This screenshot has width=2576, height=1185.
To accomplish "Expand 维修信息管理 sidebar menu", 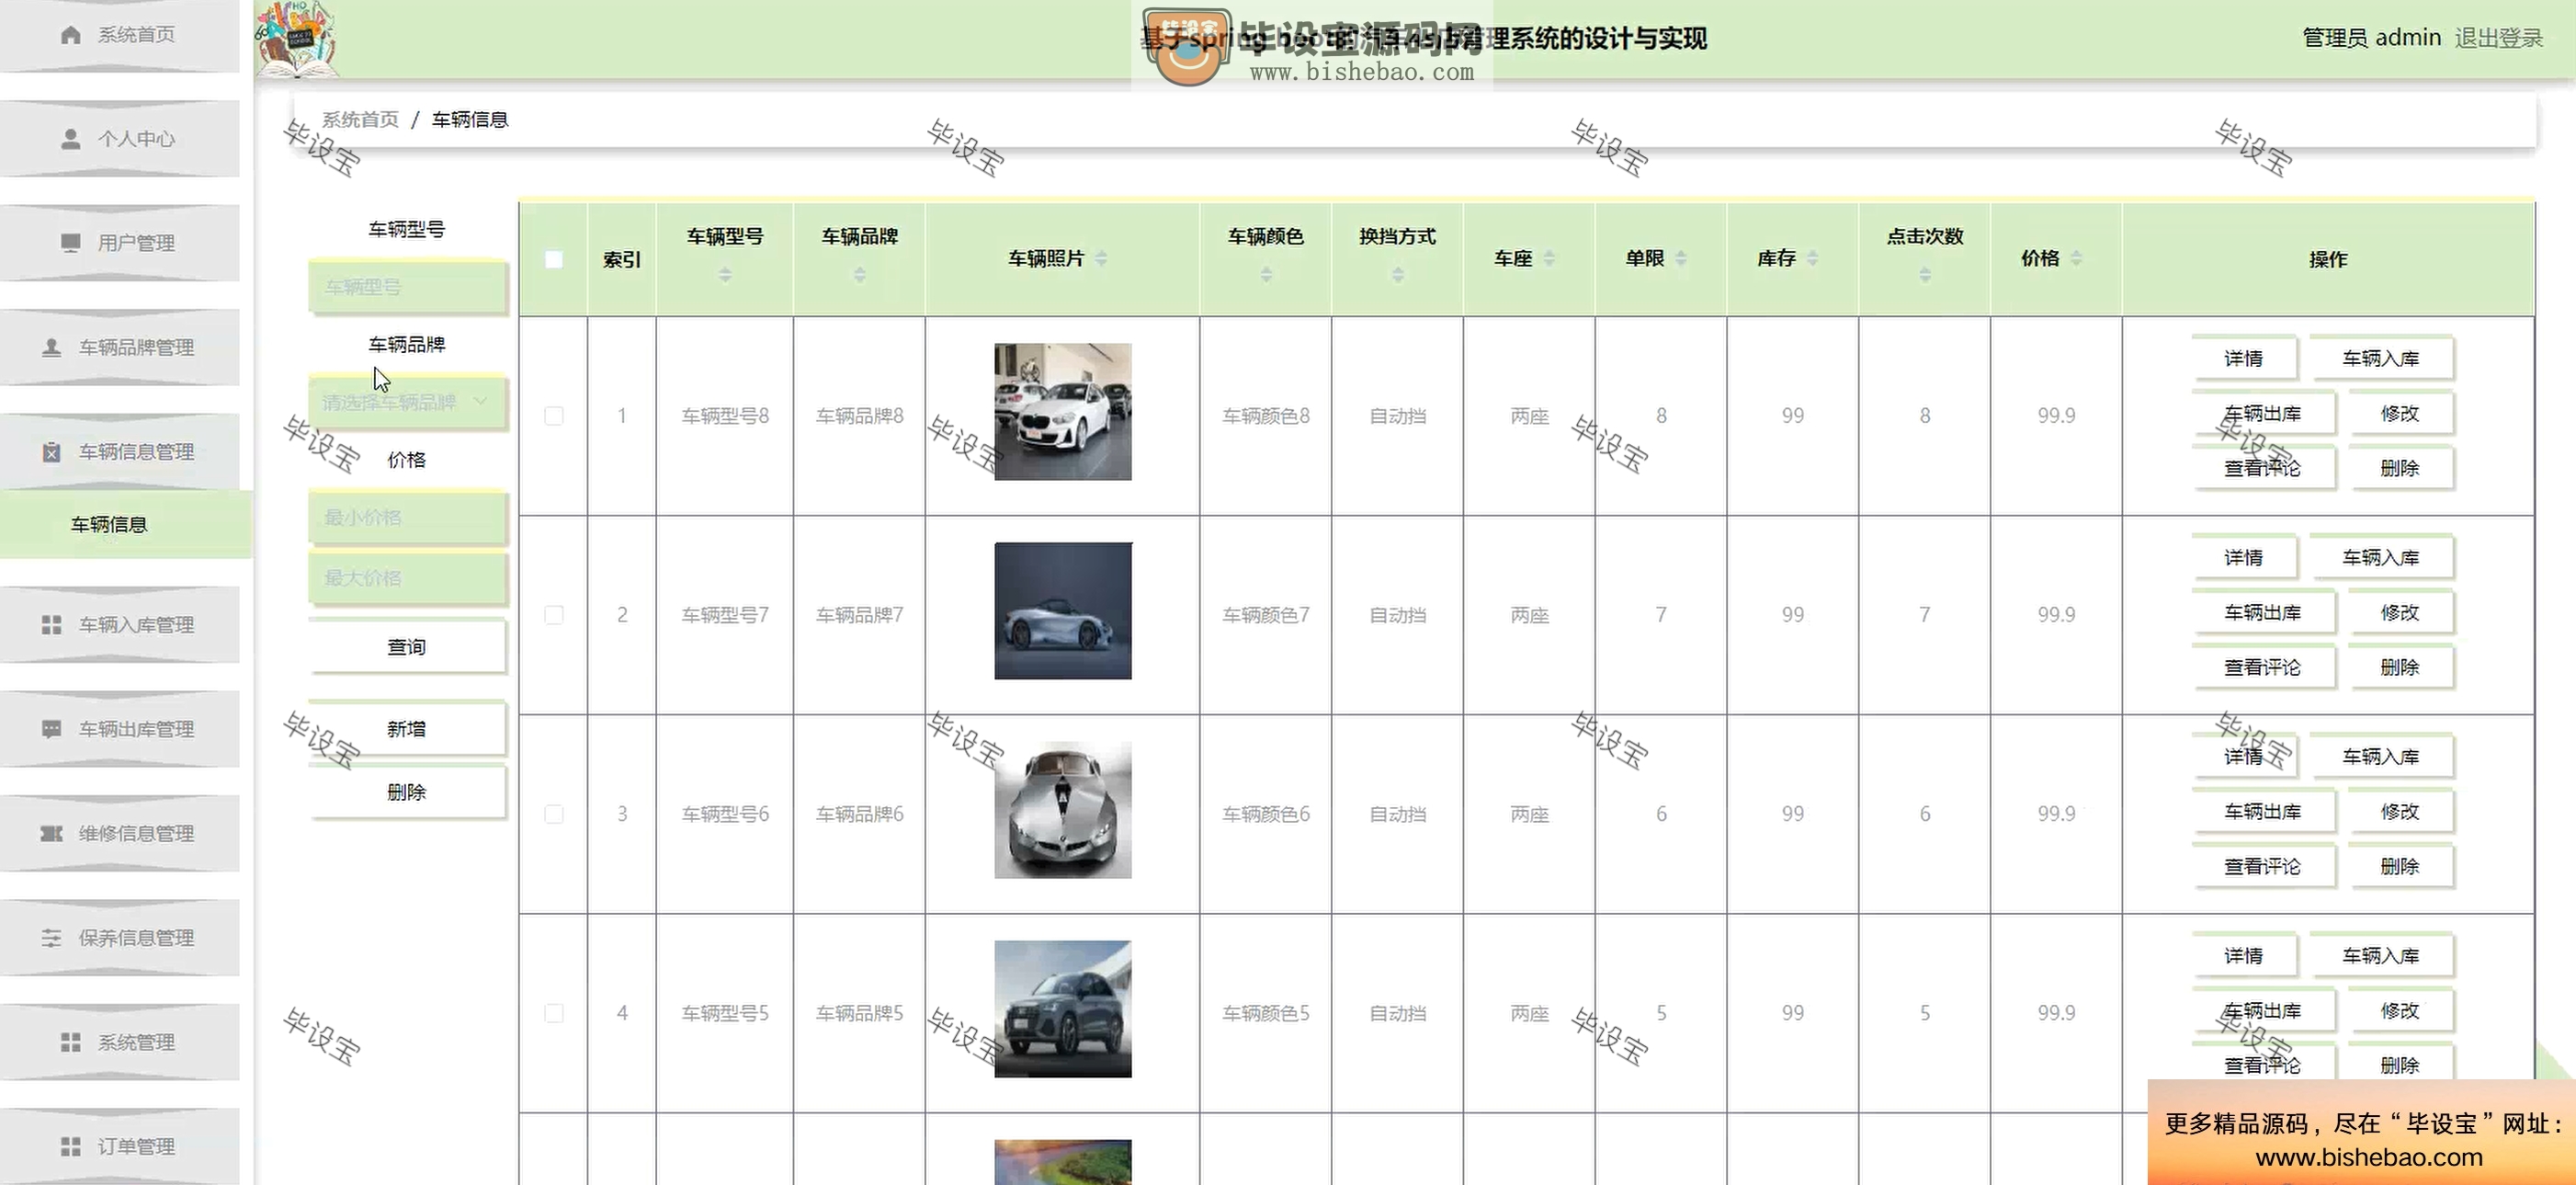I will point(120,833).
